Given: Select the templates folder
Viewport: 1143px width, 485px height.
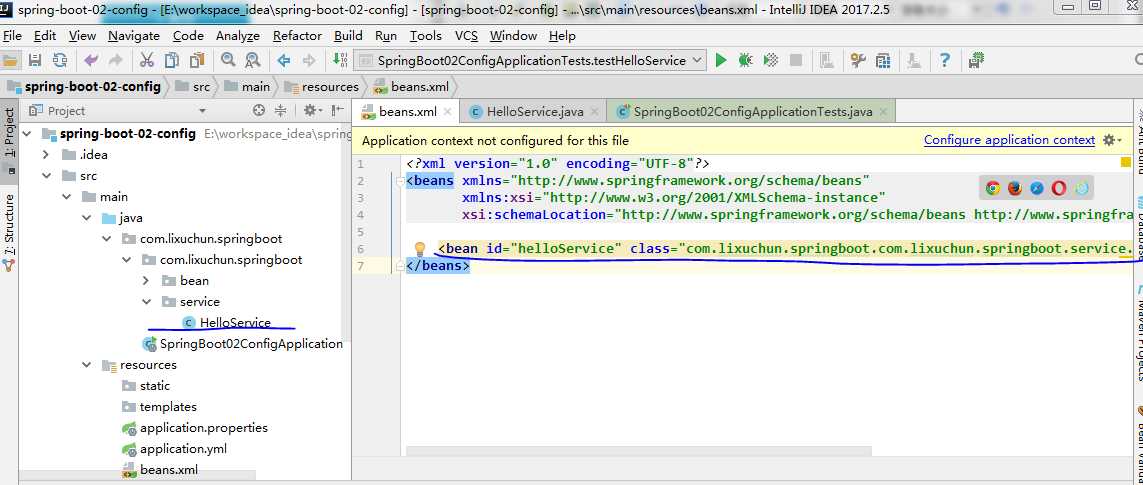Looking at the screenshot, I should [x=168, y=407].
